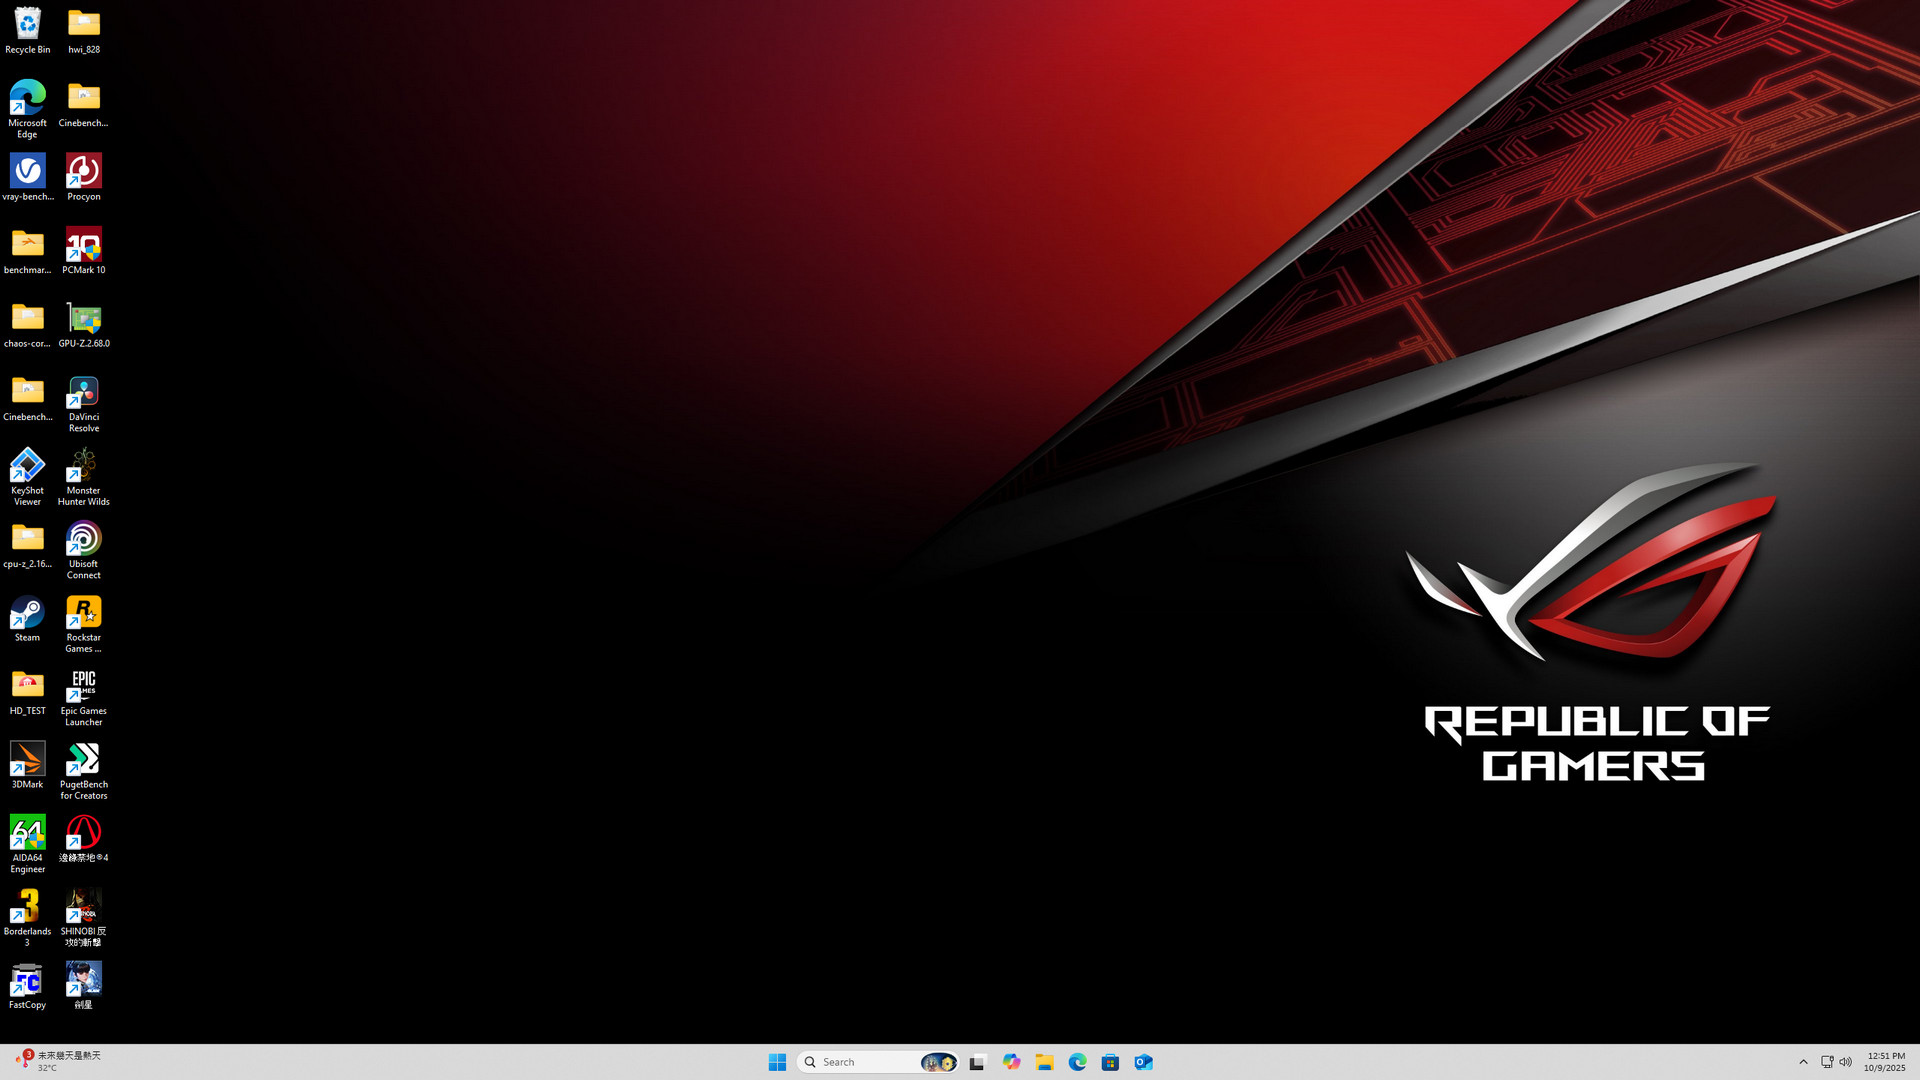Select the Steam desktop shortcut
The width and height of the screenshot is (1920, 1080).
27,613
